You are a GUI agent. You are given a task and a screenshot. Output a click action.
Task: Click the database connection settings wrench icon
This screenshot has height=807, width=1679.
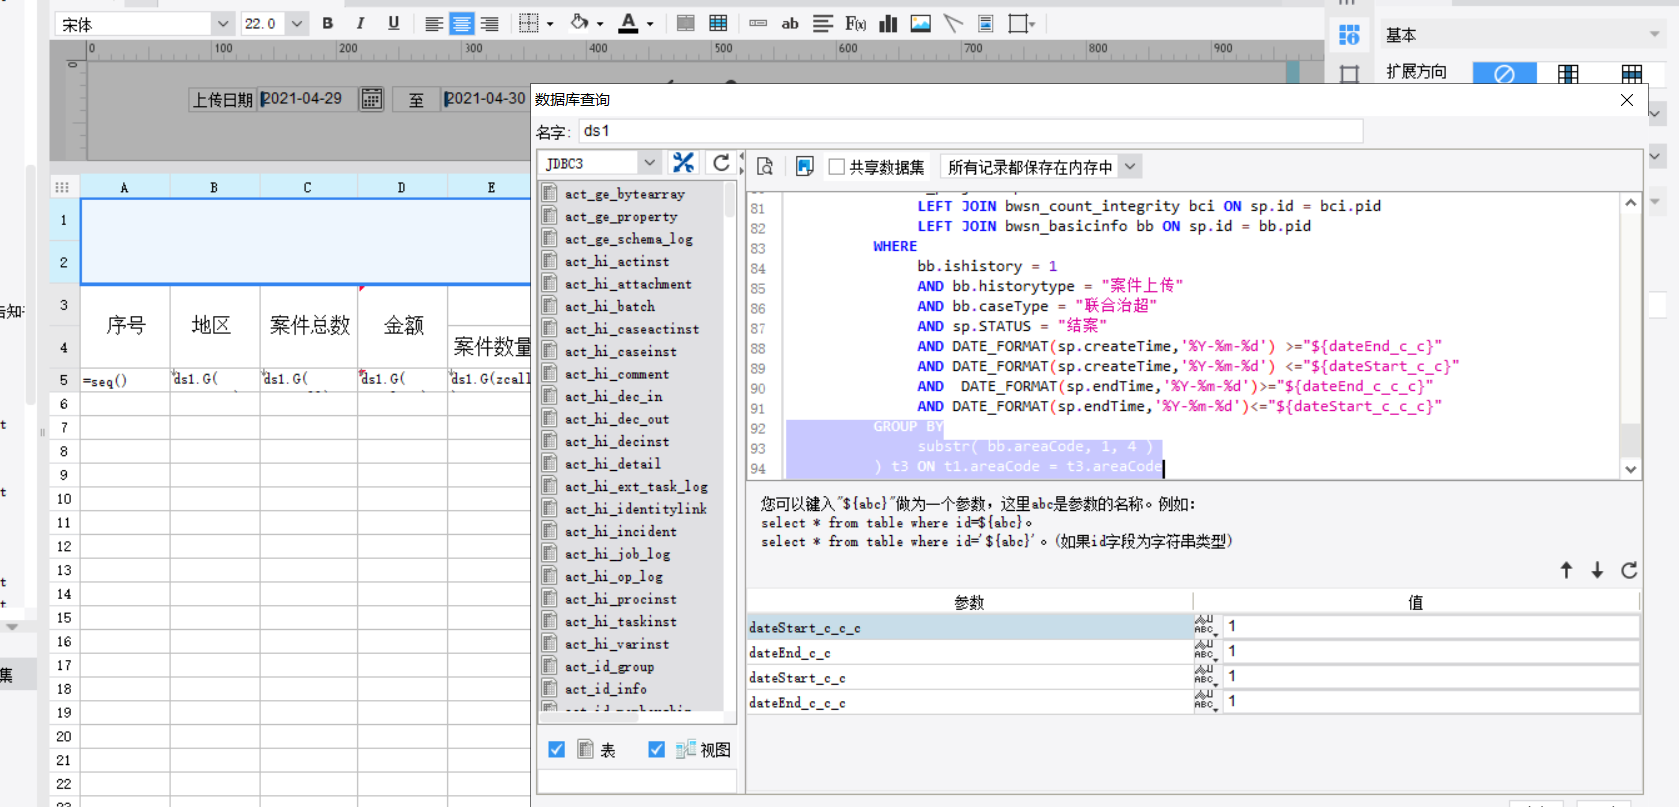click(x=683, y=163)
